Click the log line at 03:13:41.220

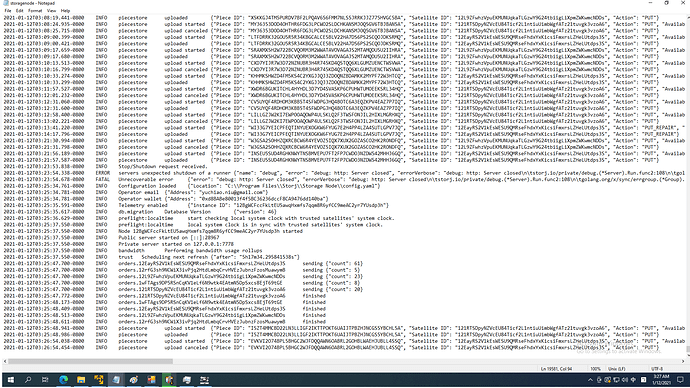pos(344,128)
